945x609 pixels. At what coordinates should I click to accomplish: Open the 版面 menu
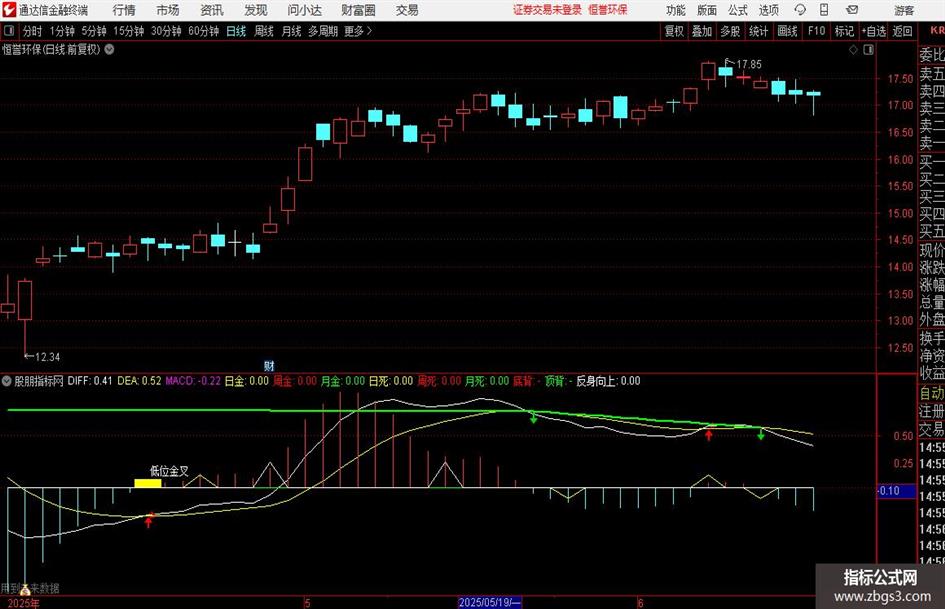706,10
